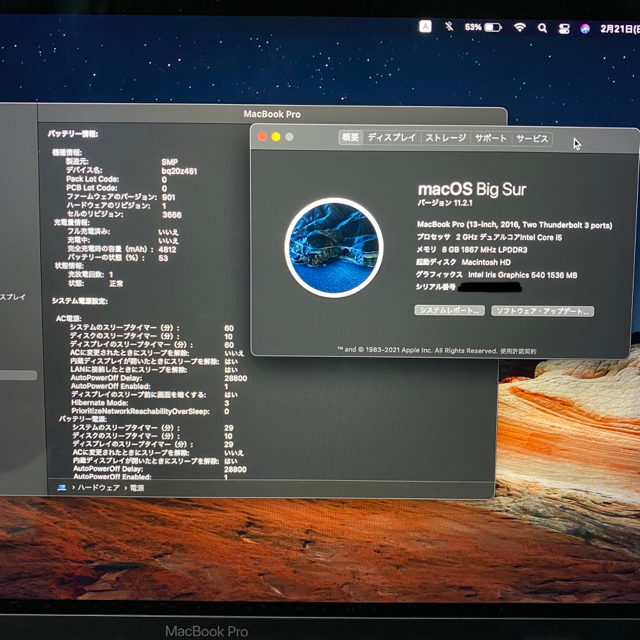Click the Hibernate Mode row
The height and width of the screenshot is (640, 640).
point(150,403)
